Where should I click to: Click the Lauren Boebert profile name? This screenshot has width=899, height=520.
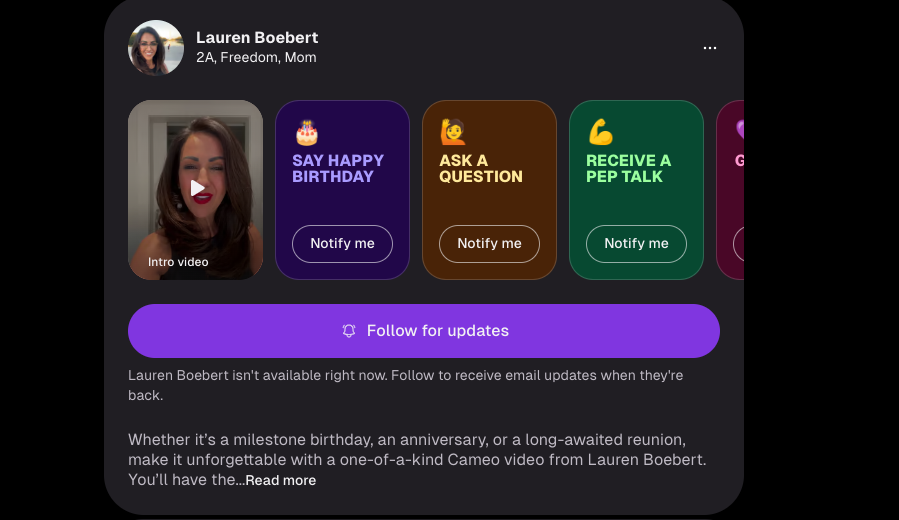click(257, 38)
